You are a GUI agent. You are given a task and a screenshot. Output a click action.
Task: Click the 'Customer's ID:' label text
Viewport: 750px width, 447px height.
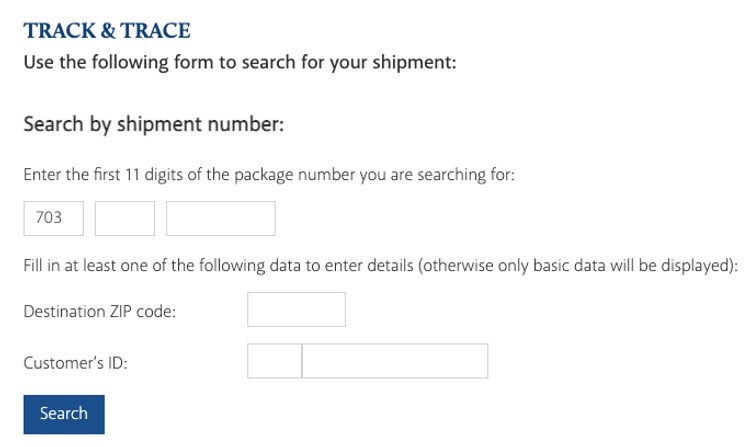click(75, 363)
